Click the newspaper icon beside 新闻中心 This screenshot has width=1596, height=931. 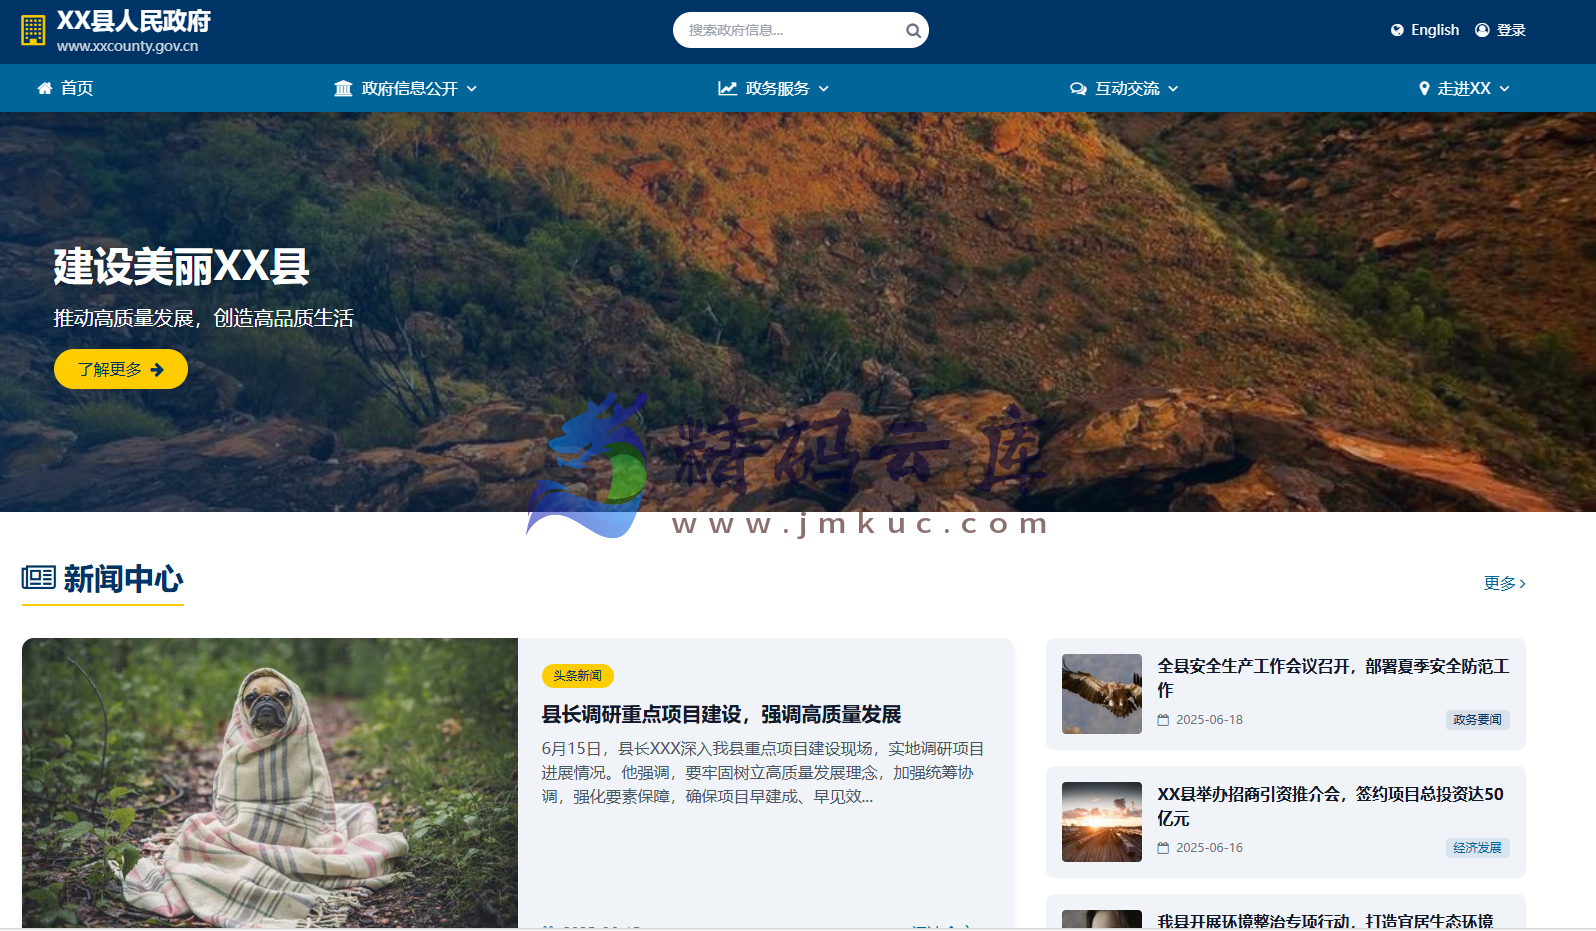point(39,577)
